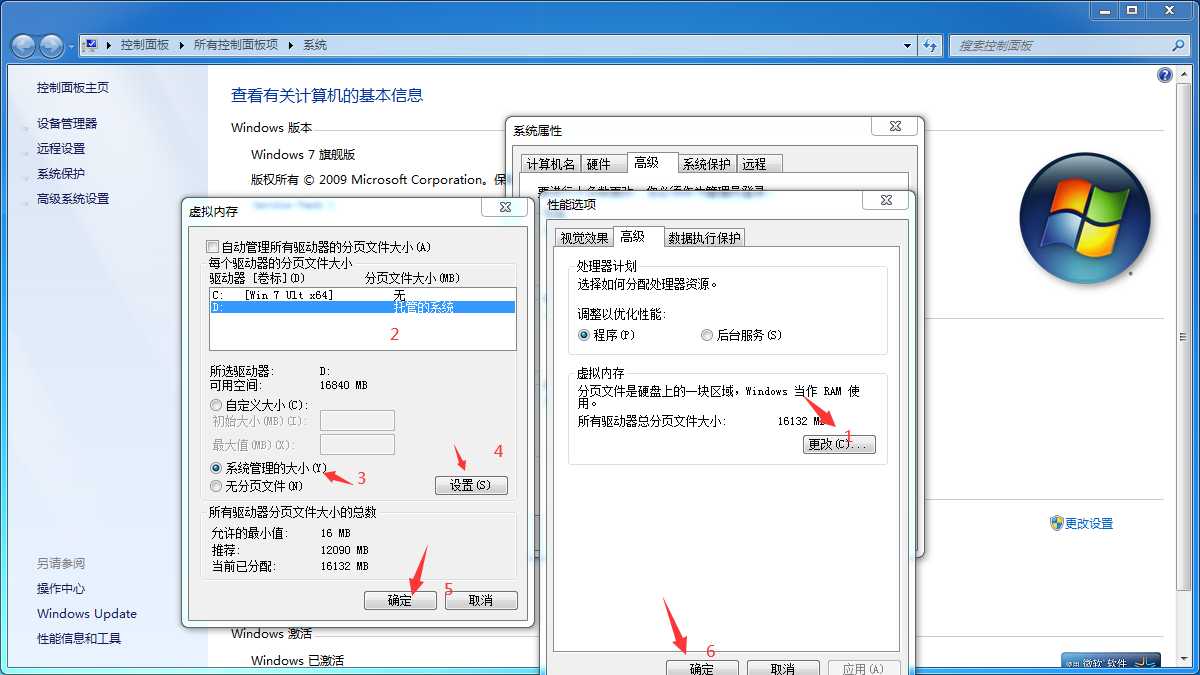Open 系统保护 link in sidebar
Screen dimensions: 1200x675
[61, 173]
